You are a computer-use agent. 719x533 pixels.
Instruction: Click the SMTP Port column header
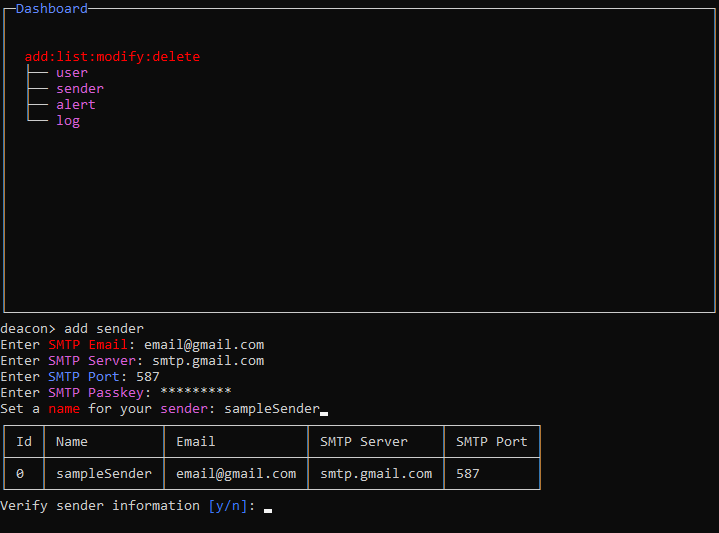click(x=492, y=441)
